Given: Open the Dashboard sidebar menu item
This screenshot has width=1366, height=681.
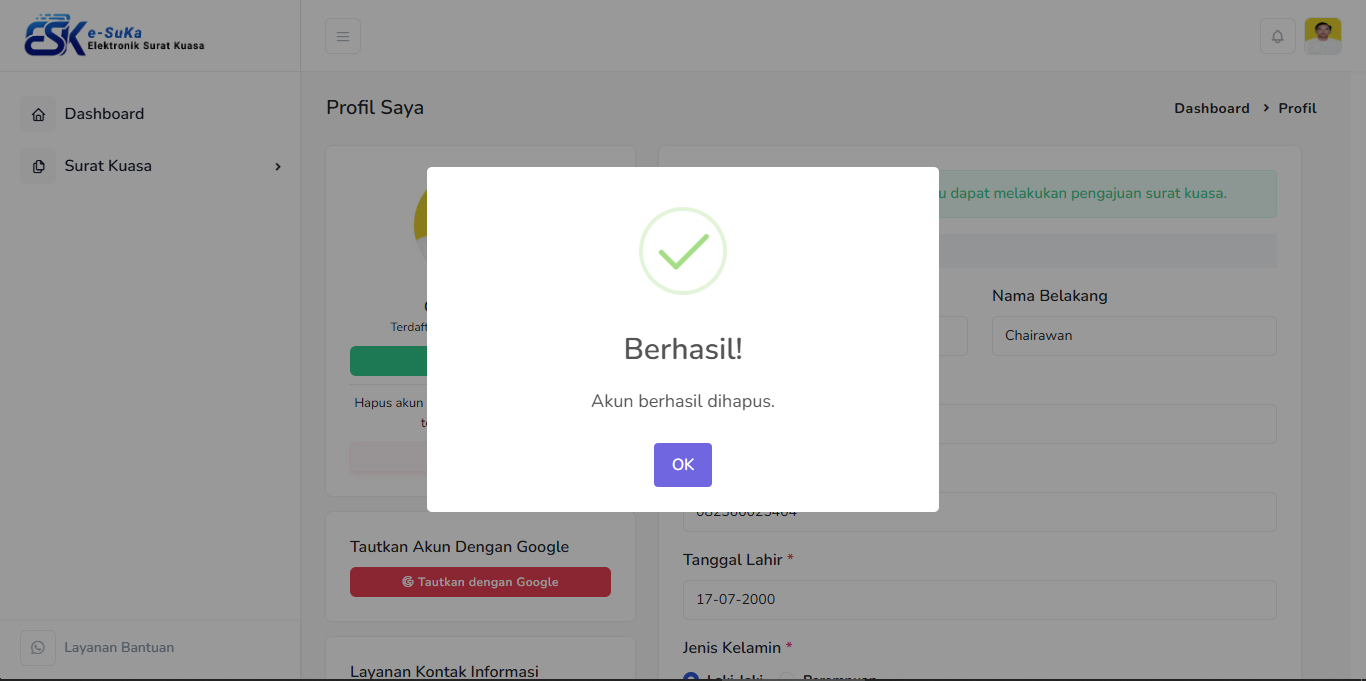Looking at the screenshot, I should 104,114.
